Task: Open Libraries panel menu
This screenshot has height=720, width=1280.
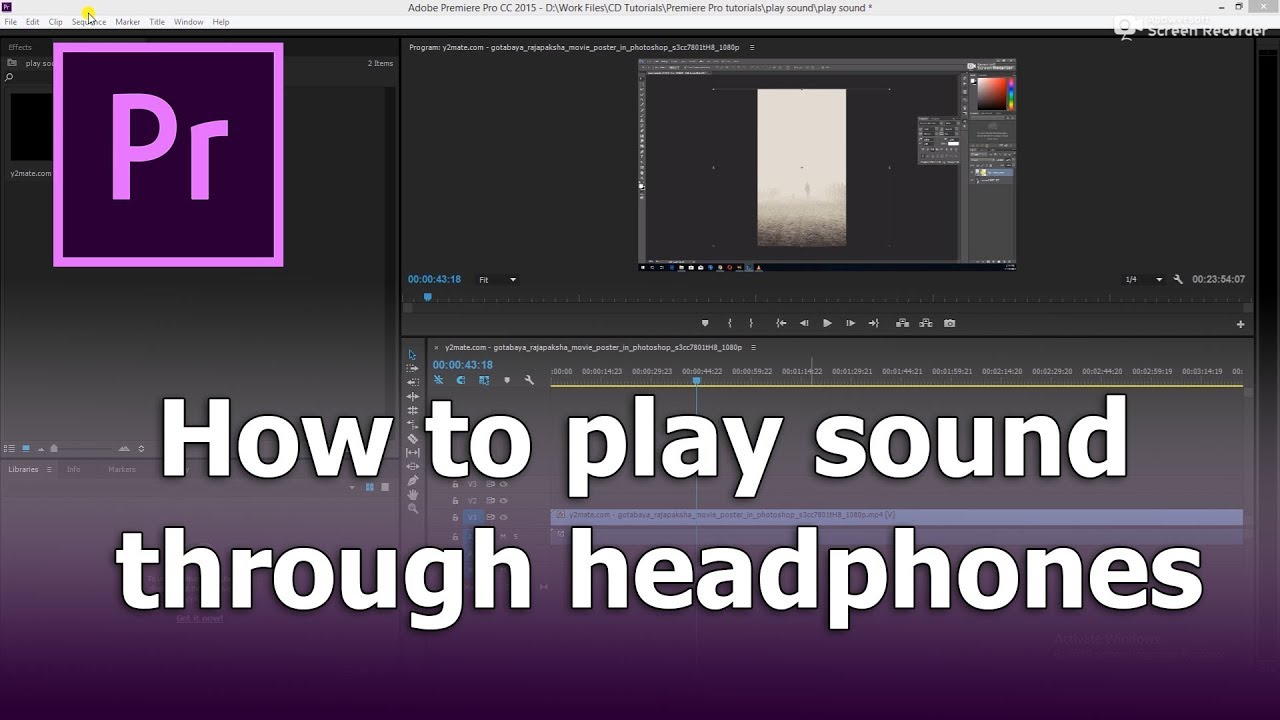Action: pyautogui.click(x=49, y=469)
